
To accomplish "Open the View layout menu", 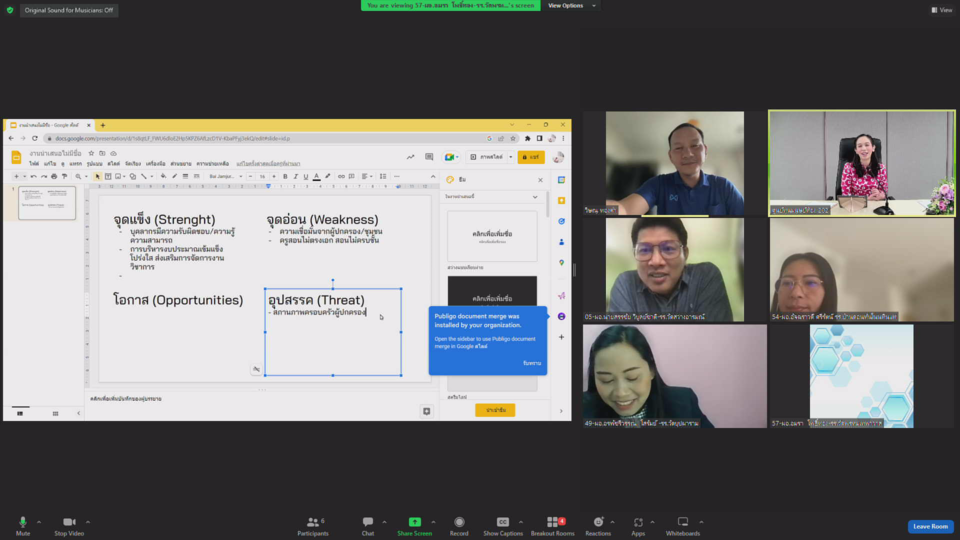I will [x=941, y=10].
